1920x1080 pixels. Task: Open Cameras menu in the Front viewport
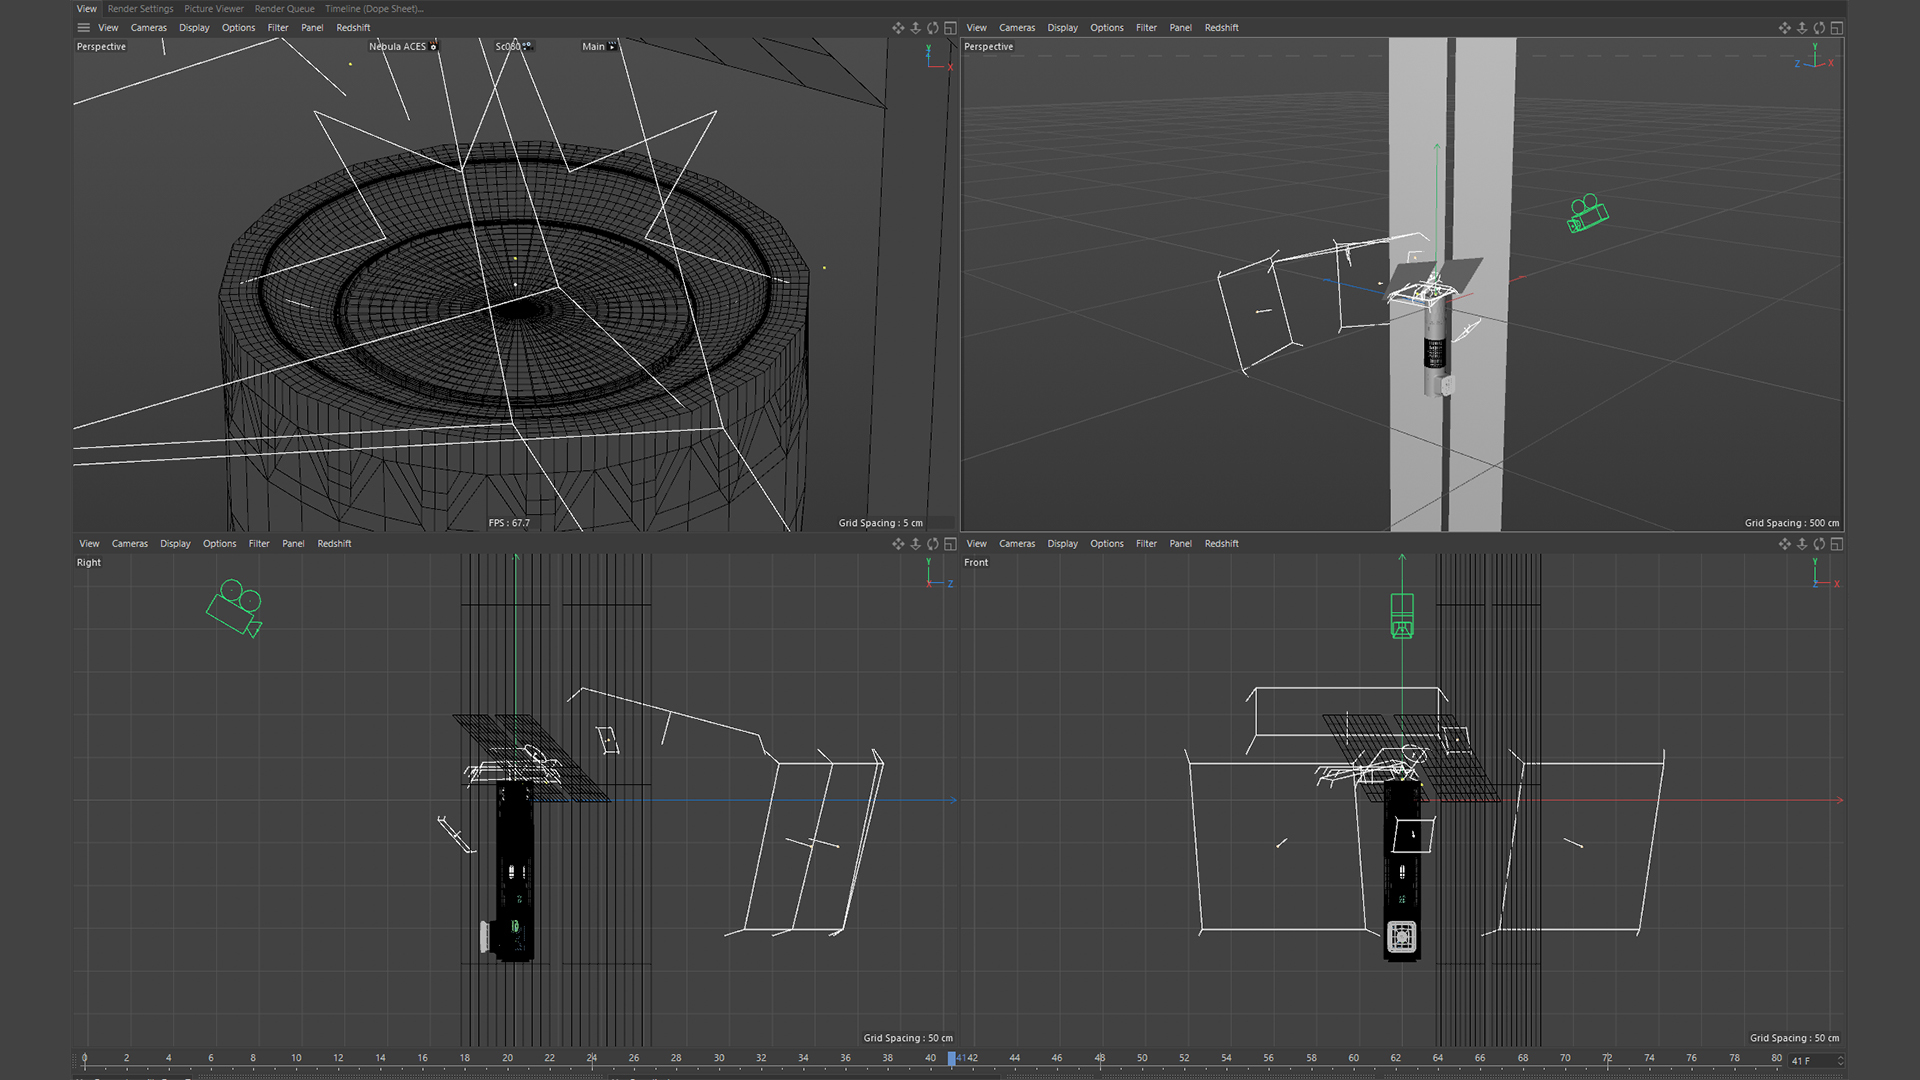1016,544
